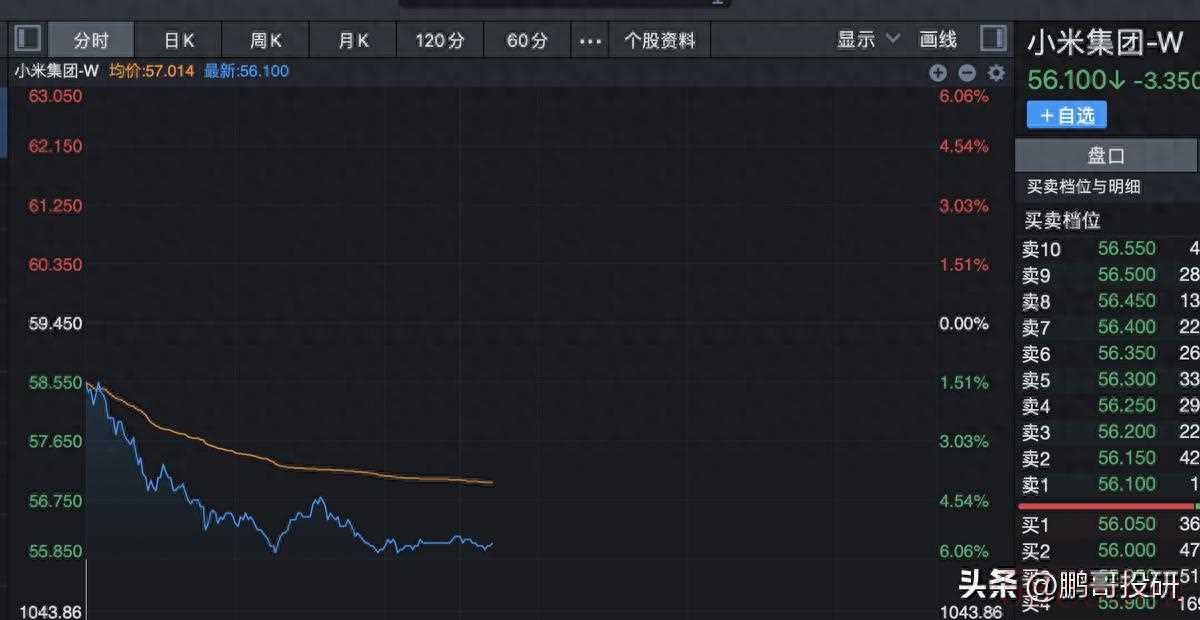
Task: Click the 画线 drawing tool button
Action: [938, 40]
